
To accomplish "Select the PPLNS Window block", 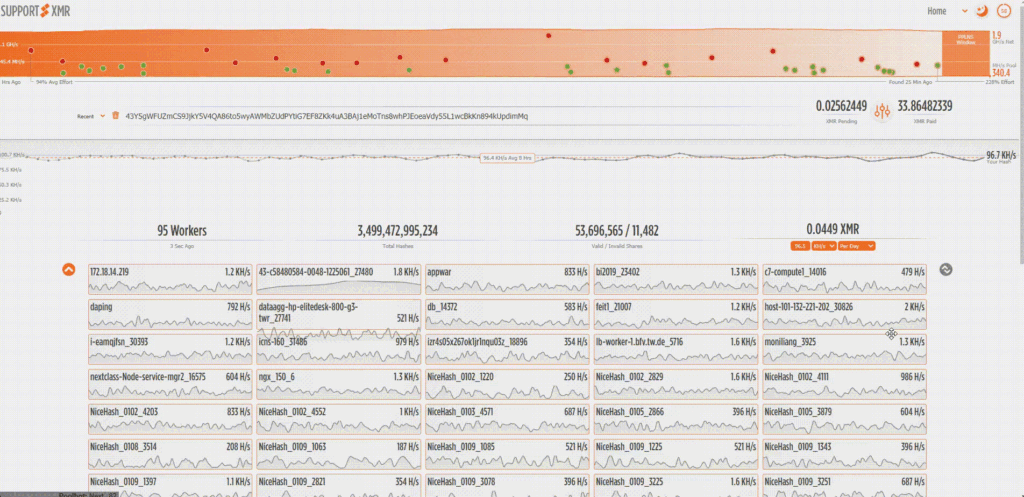I will tap(965, 42).
